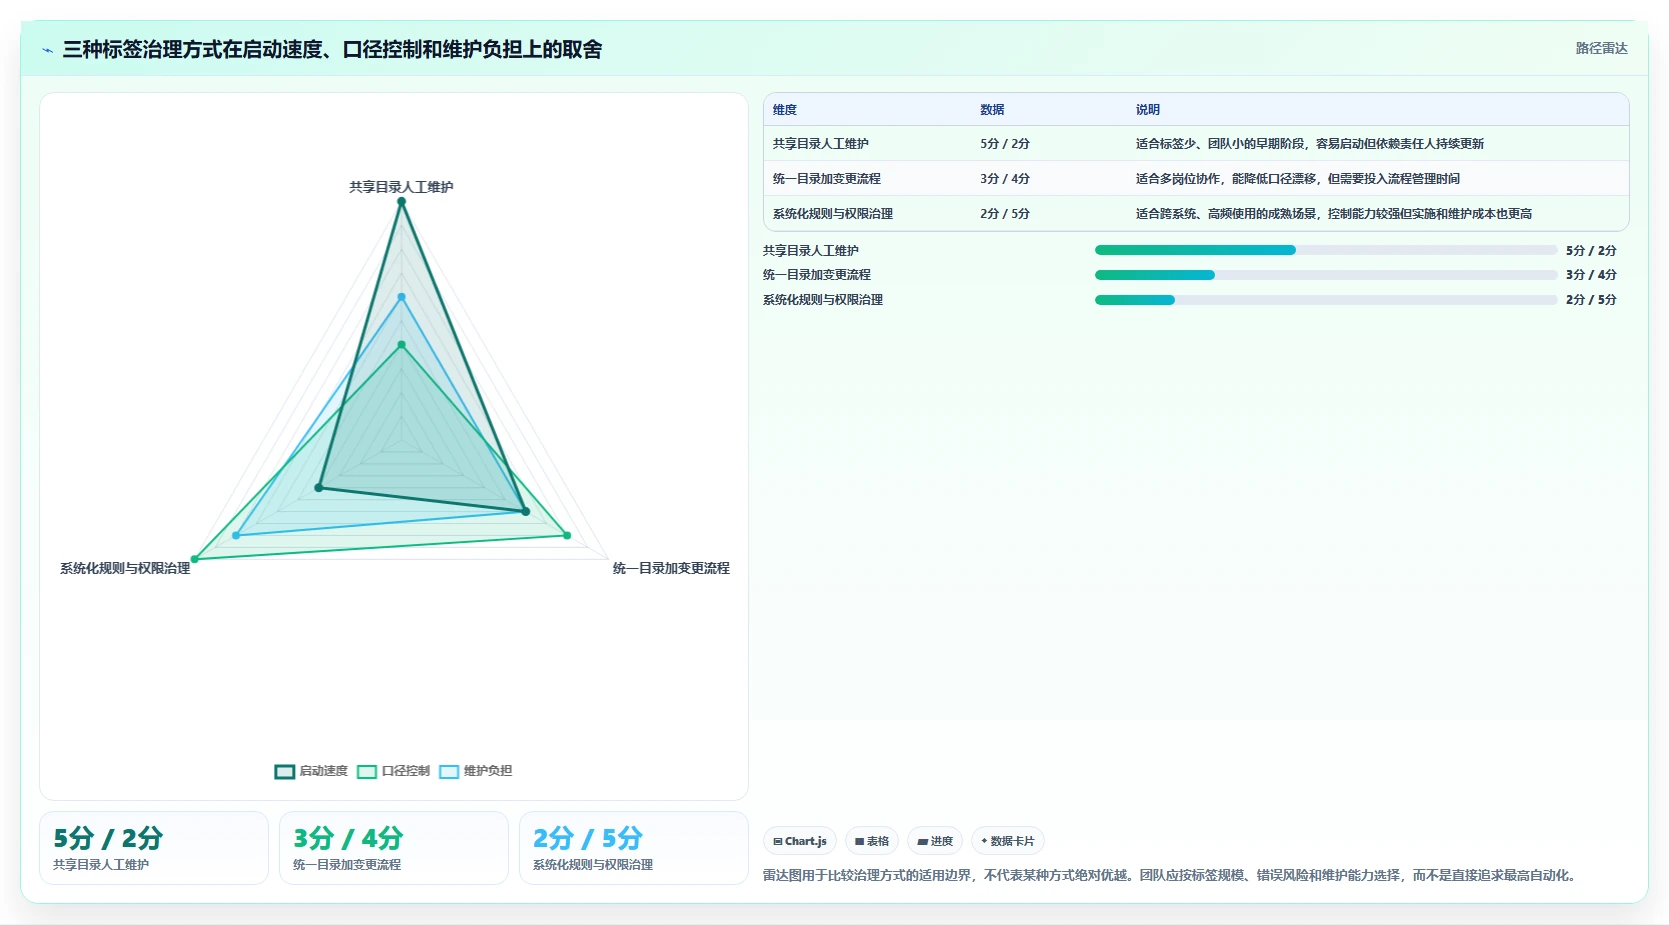Click the 数据卡片 tag chip
The width and height of the screenshot is (1669, 925).
(x=1008, y=841)
